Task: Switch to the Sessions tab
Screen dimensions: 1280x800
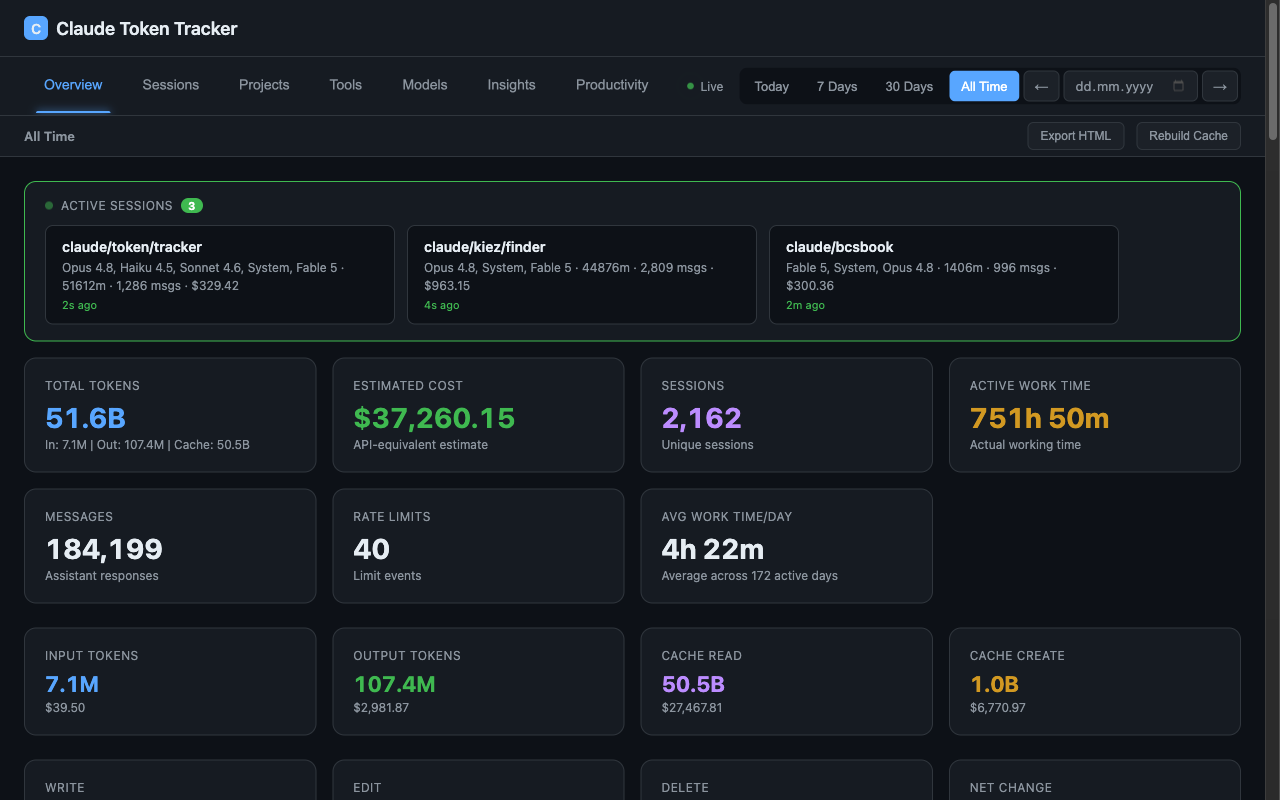Action: 171,85
